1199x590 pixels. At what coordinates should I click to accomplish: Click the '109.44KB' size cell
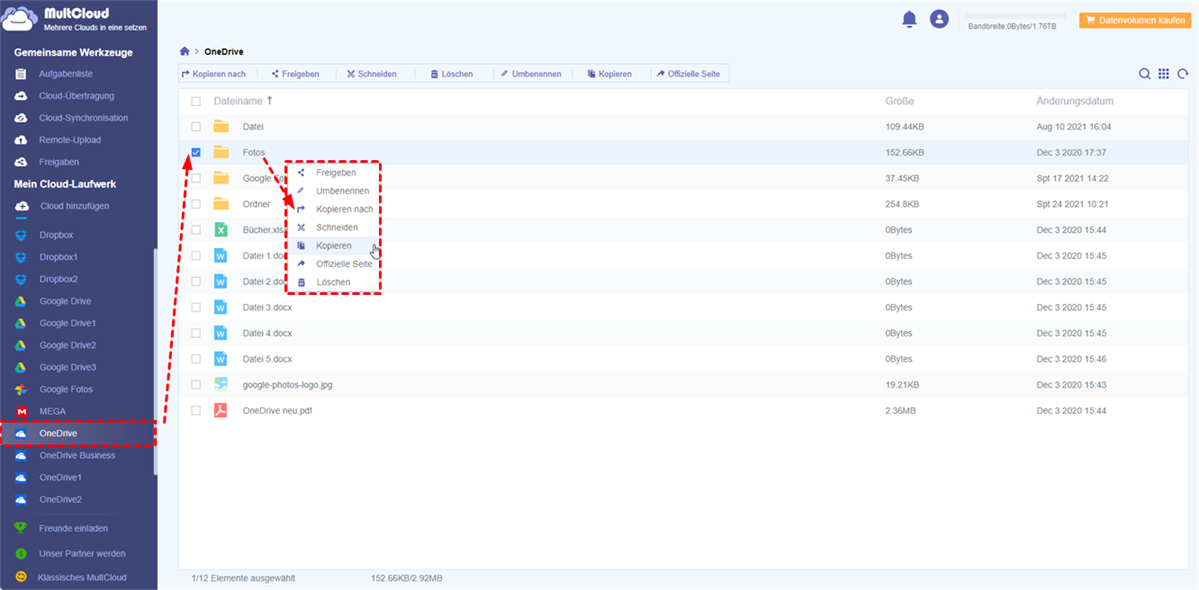(905, 126)
